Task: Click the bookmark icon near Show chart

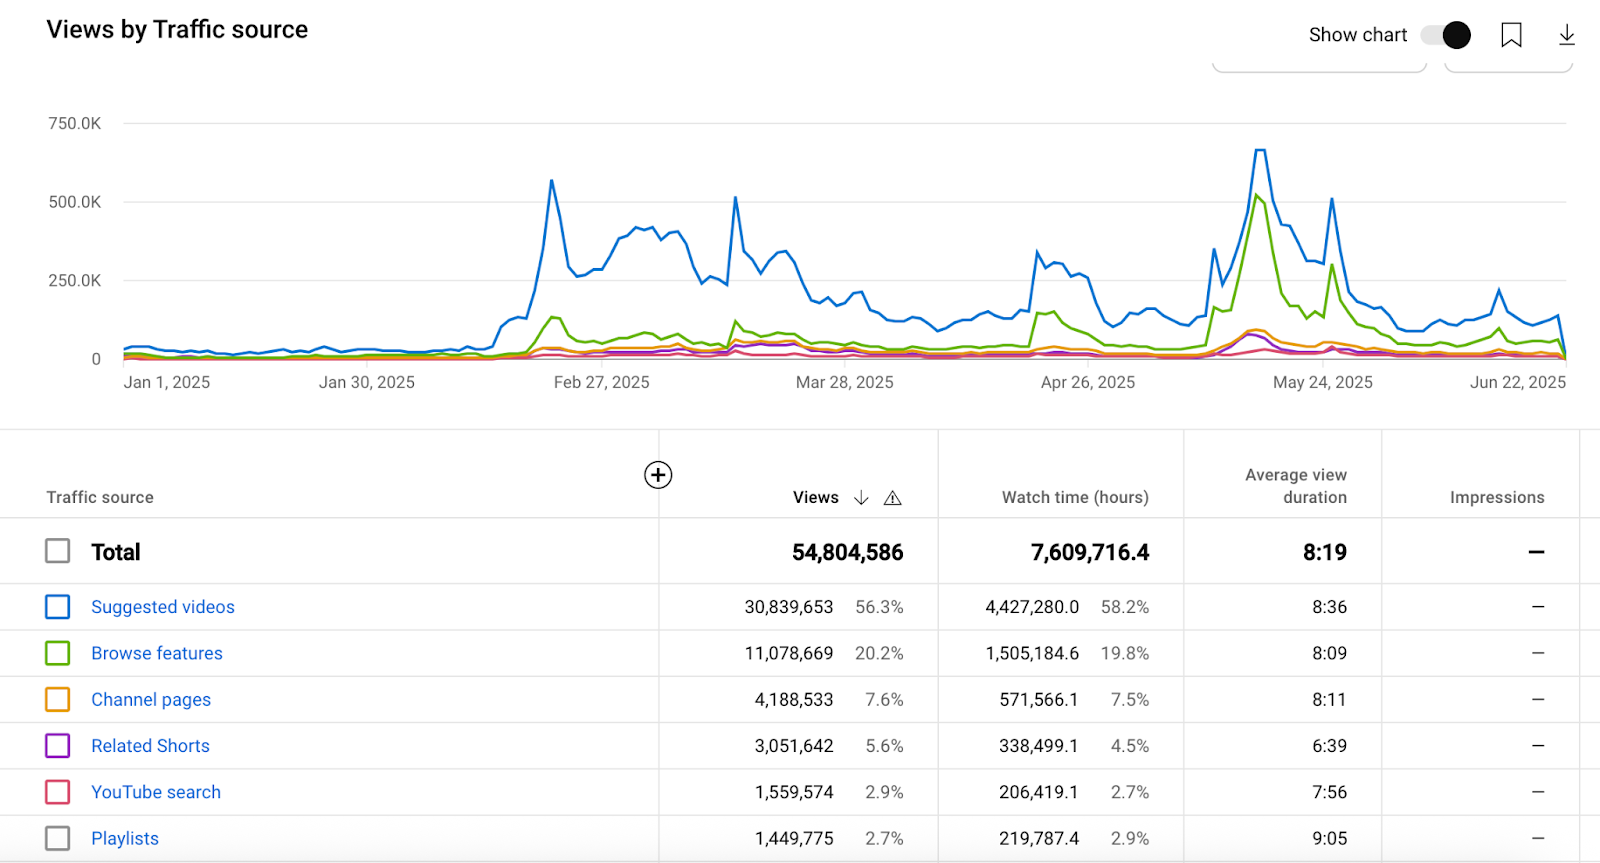Action: [x=1511, y=35]
